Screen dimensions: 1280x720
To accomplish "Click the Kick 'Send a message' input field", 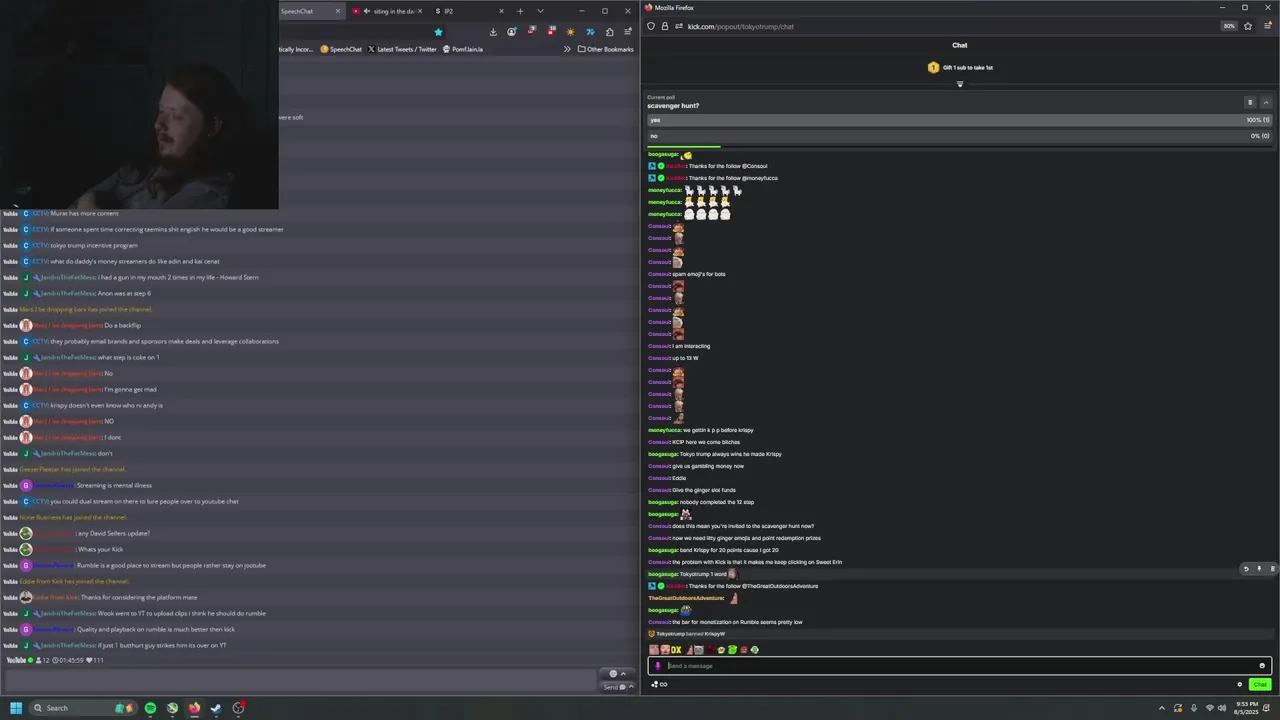I will (960, 666).
